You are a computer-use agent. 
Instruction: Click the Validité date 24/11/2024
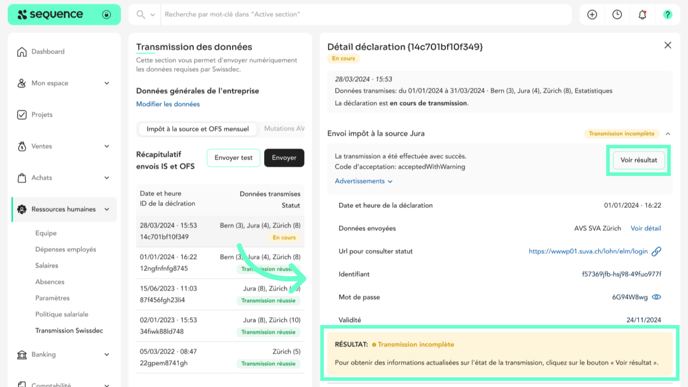tap(644, 320)
